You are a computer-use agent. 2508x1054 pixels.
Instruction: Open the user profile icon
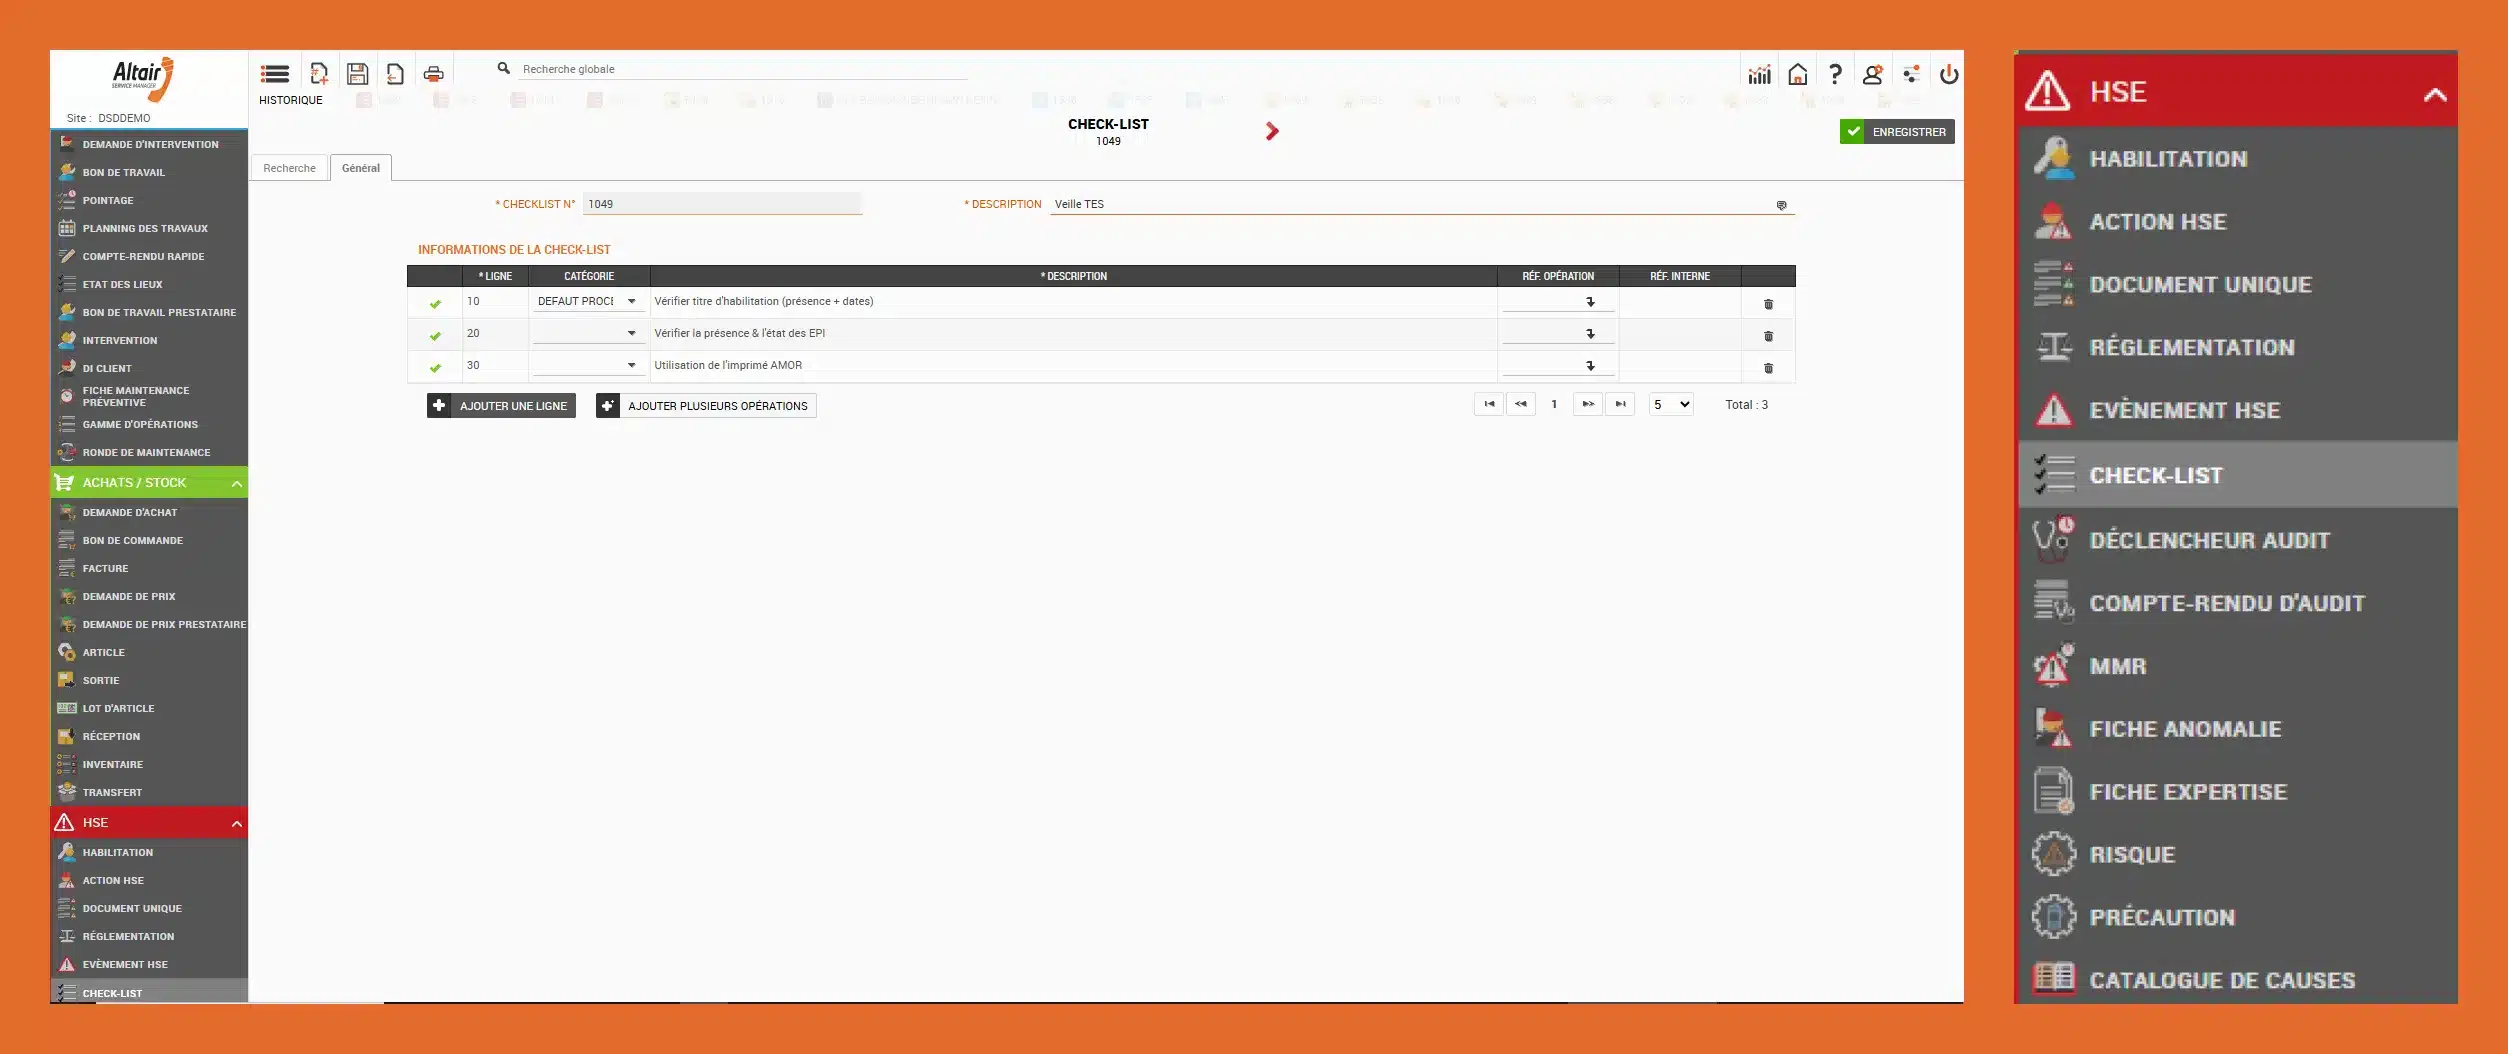[x=1872, y=74]
